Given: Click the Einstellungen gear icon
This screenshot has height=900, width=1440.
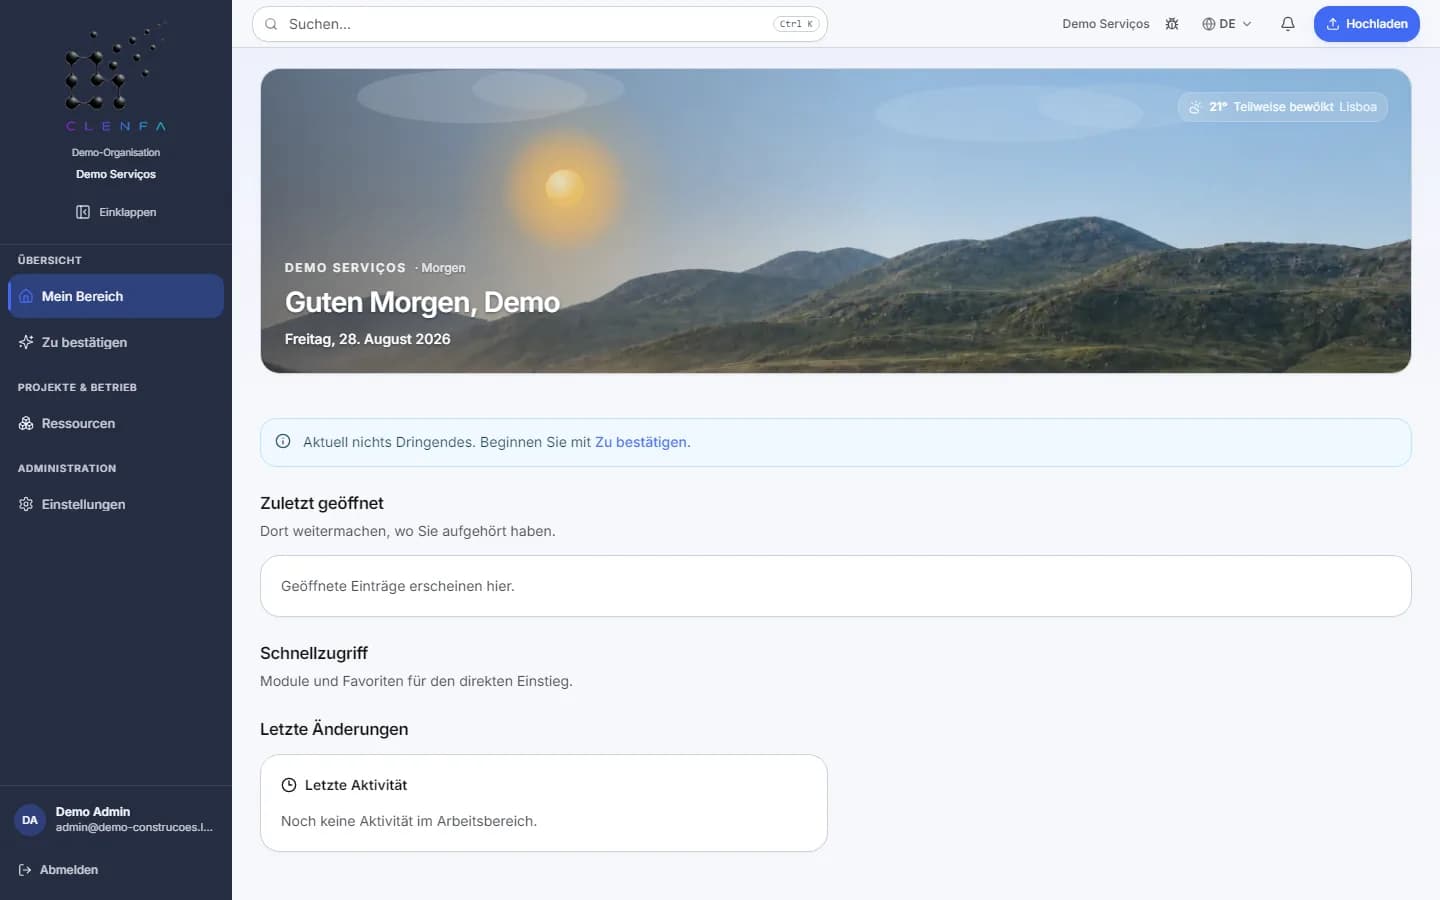Looking at the screenshot, I should (x=26, y=504).
